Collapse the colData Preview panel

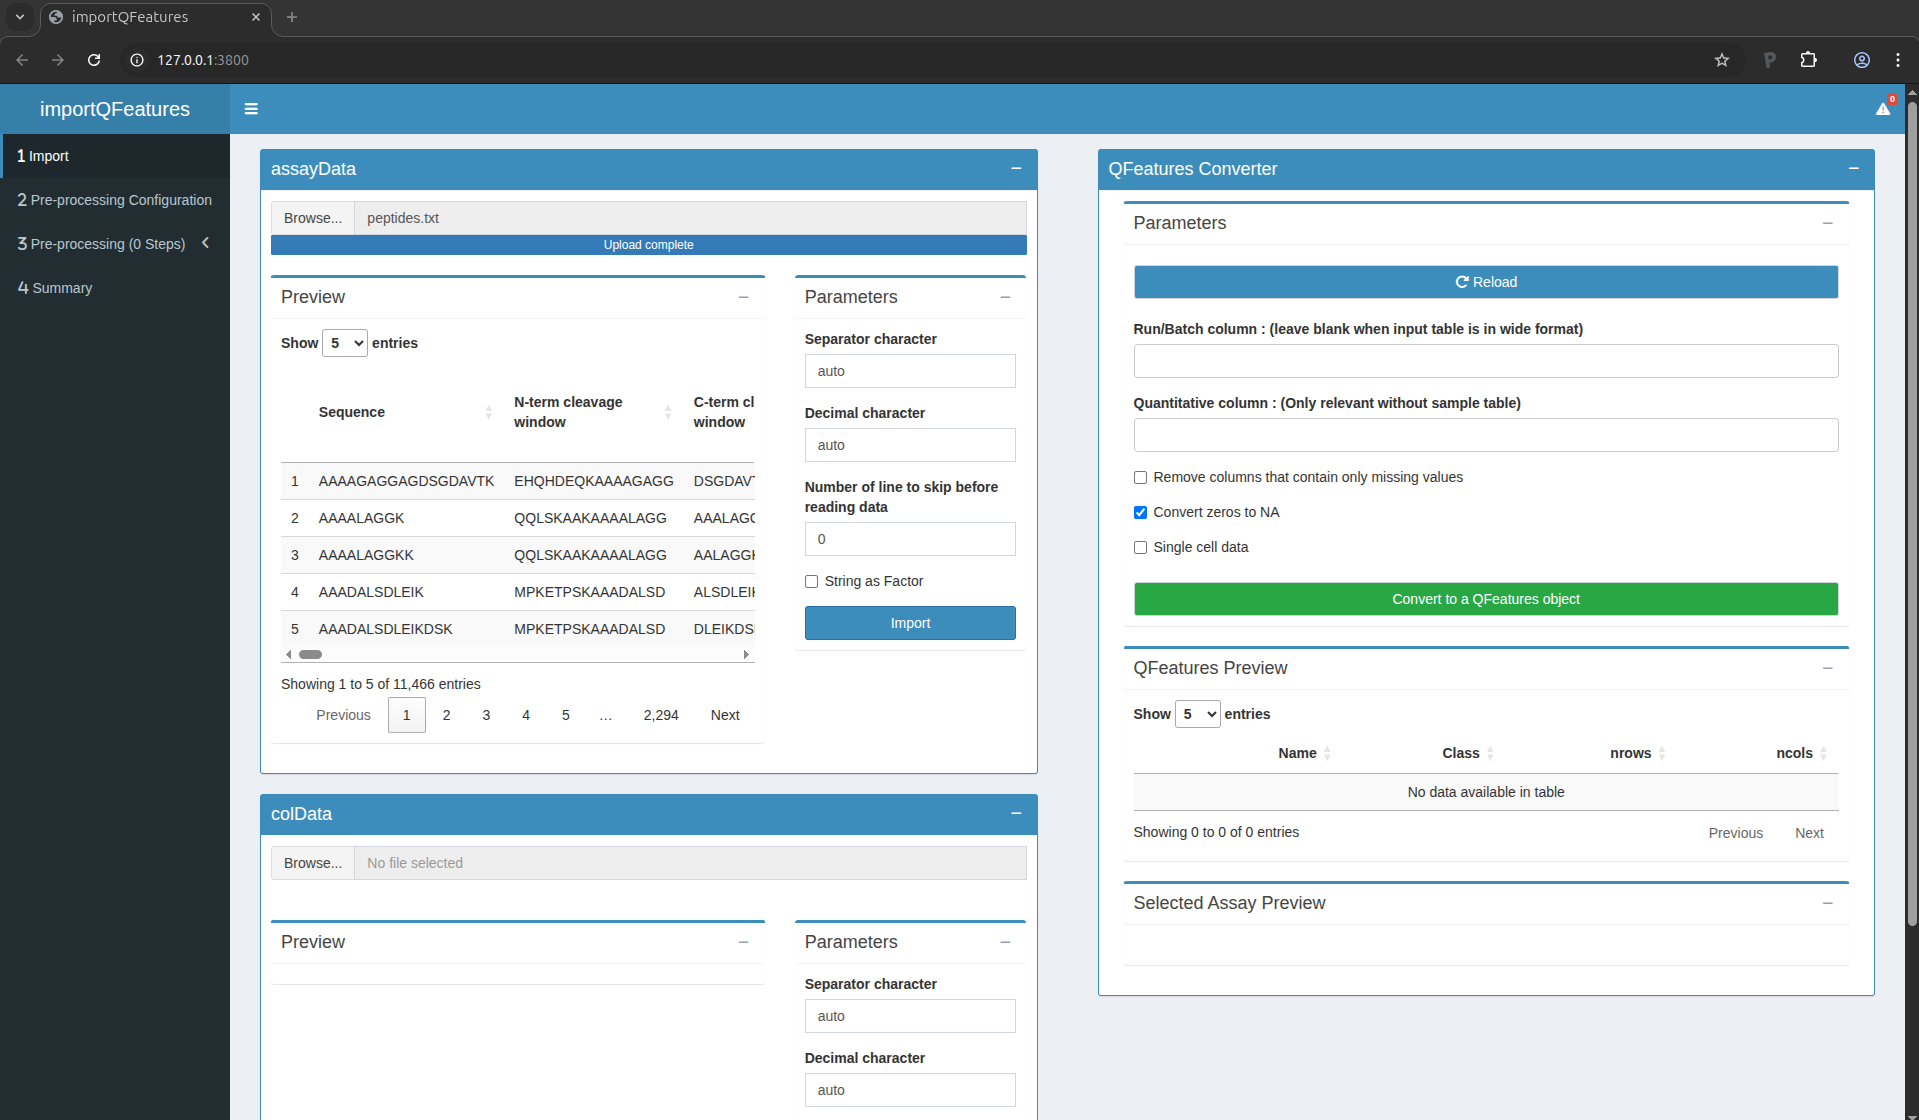(743, 942)
